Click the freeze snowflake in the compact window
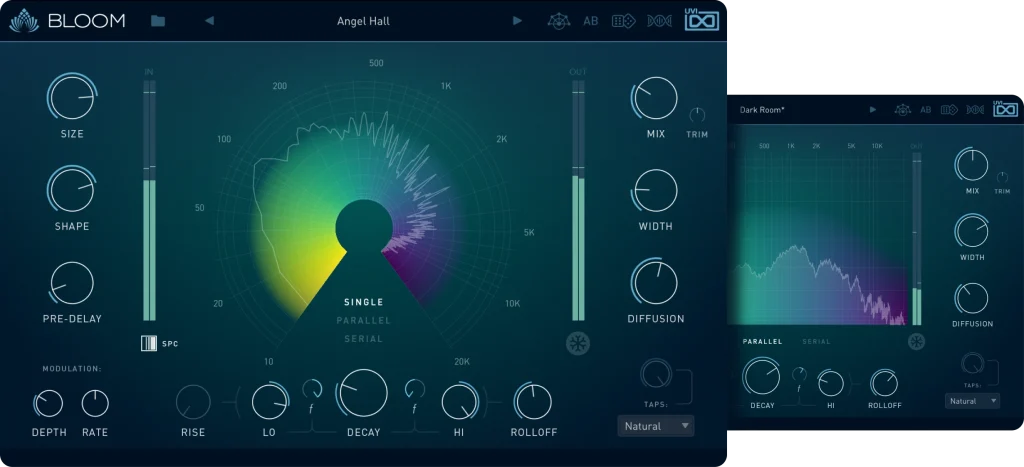 tap(916, 342)
